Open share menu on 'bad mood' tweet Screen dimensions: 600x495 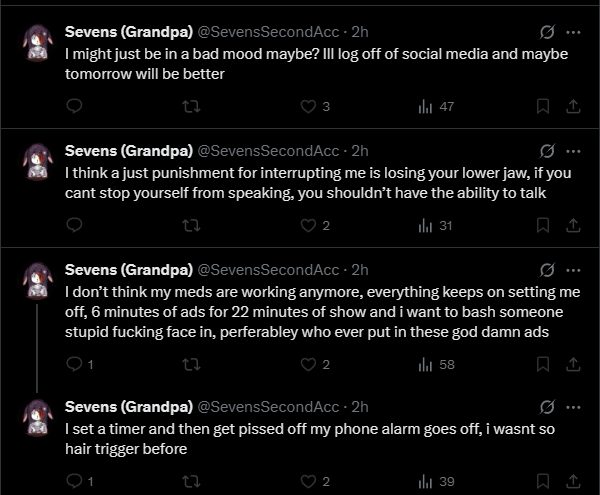(x=573, y=106)
